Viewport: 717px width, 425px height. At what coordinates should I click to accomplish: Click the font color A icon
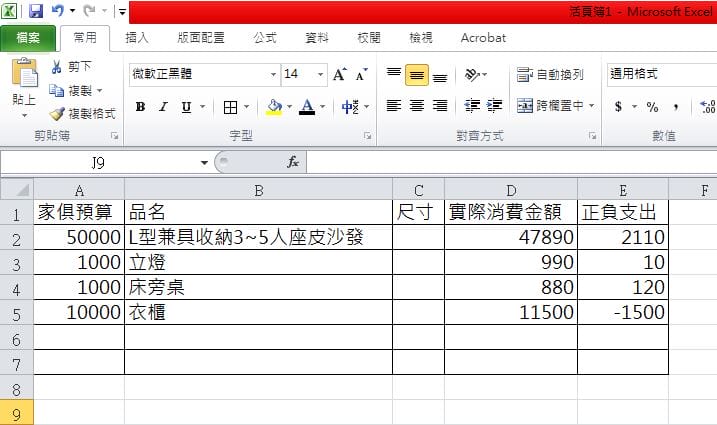click(307, 105)
